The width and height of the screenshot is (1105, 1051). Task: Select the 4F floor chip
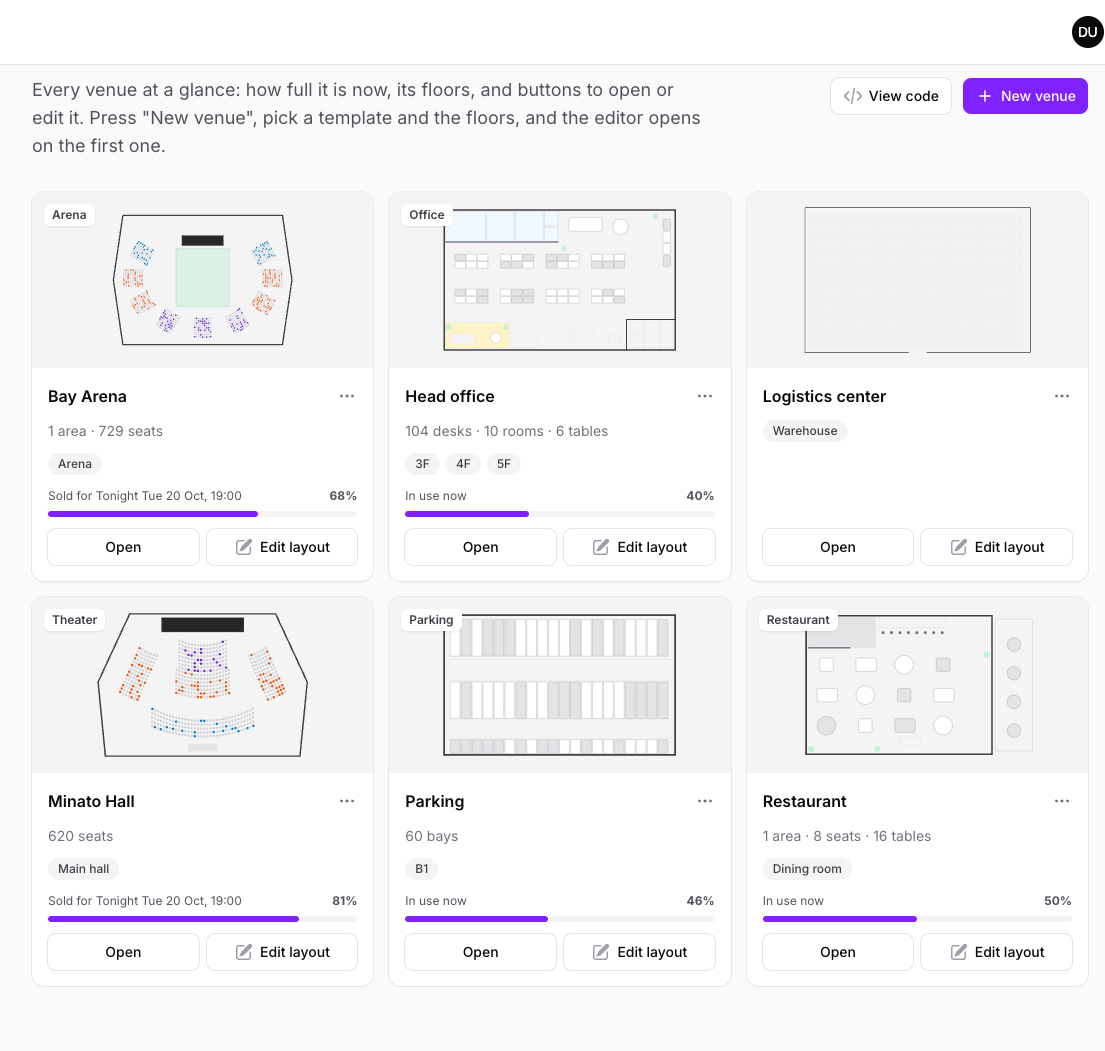[463, 464]
